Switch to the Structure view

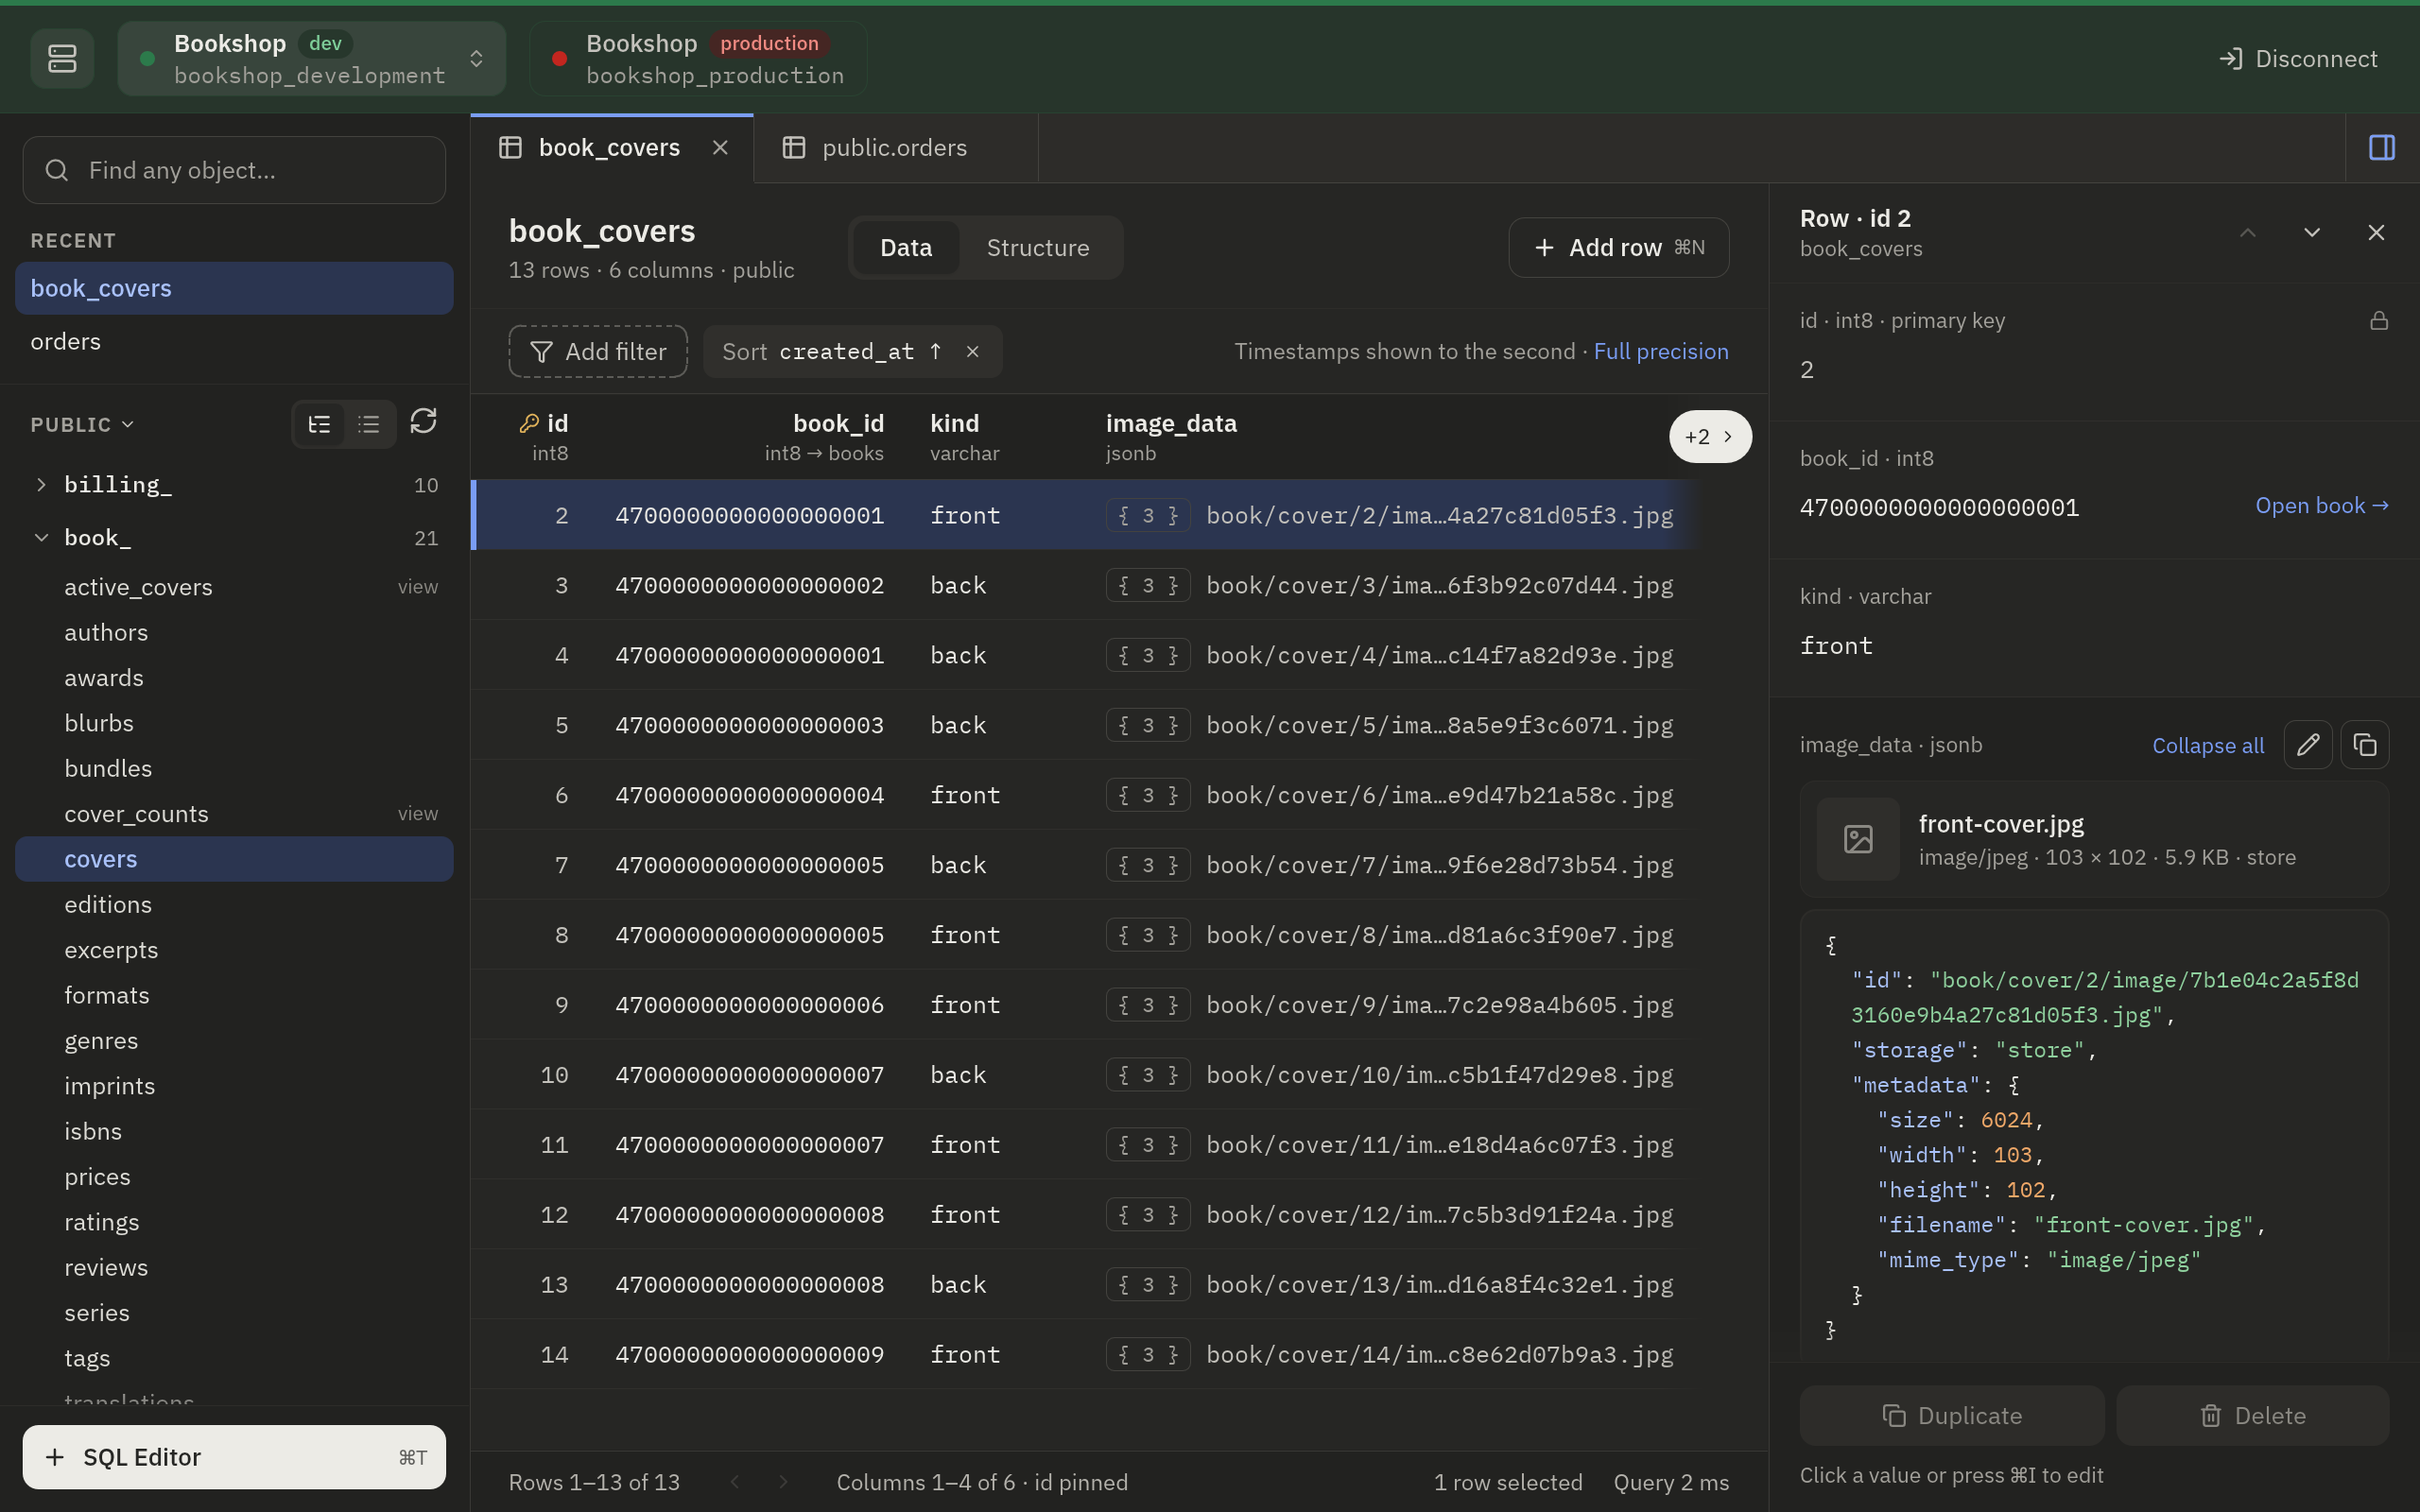pos(1038,248)
